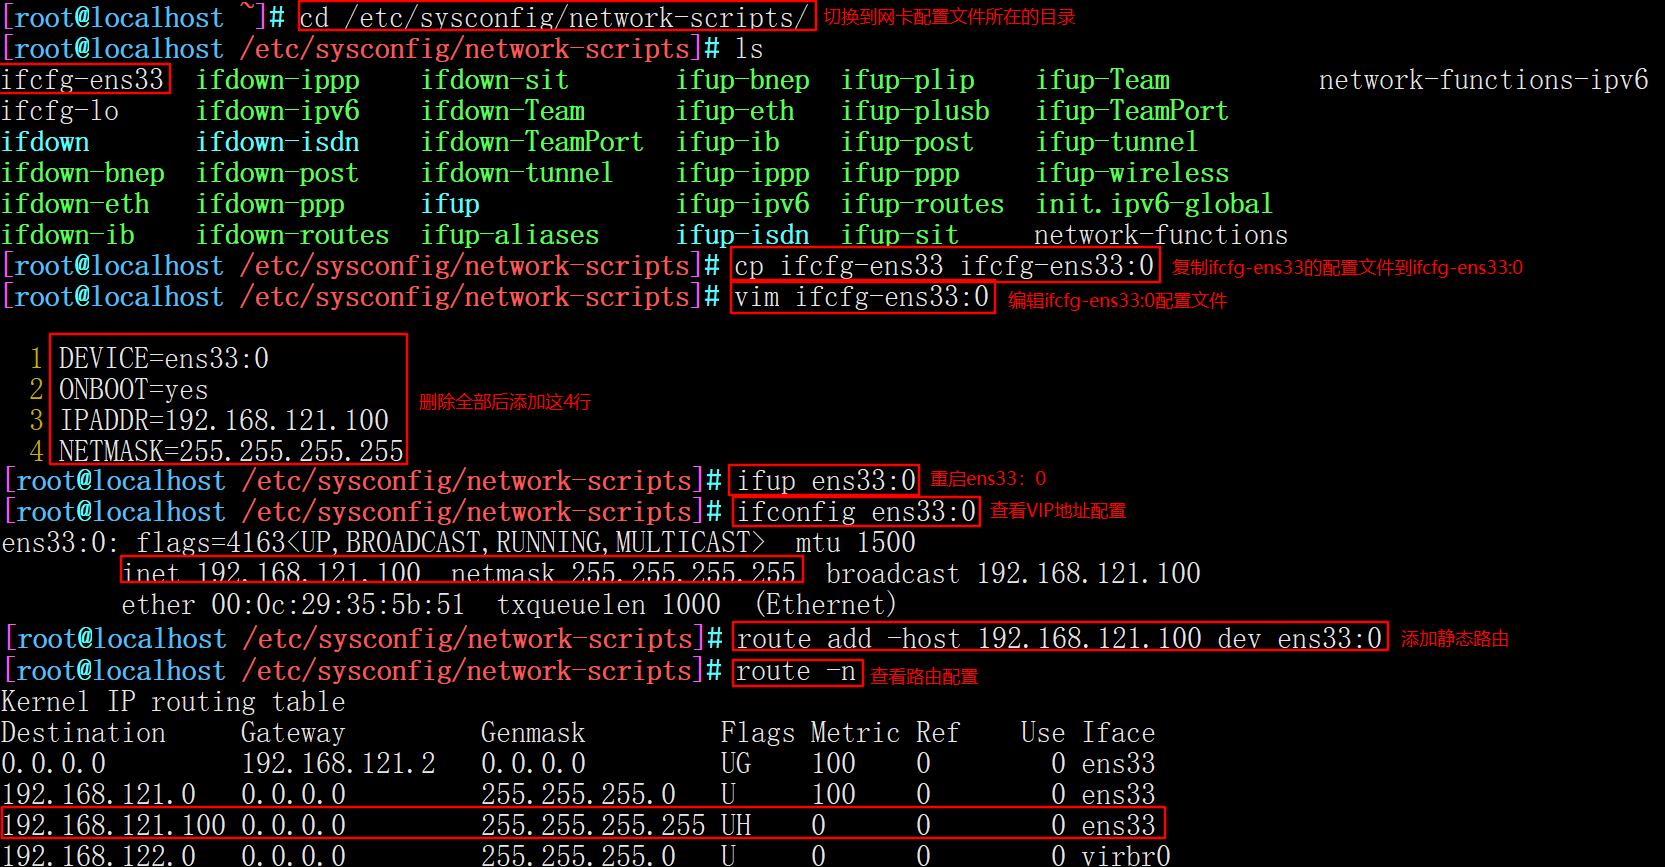
Task: Select ifdown-routes in the listing
Action: [x=292, y=235]
